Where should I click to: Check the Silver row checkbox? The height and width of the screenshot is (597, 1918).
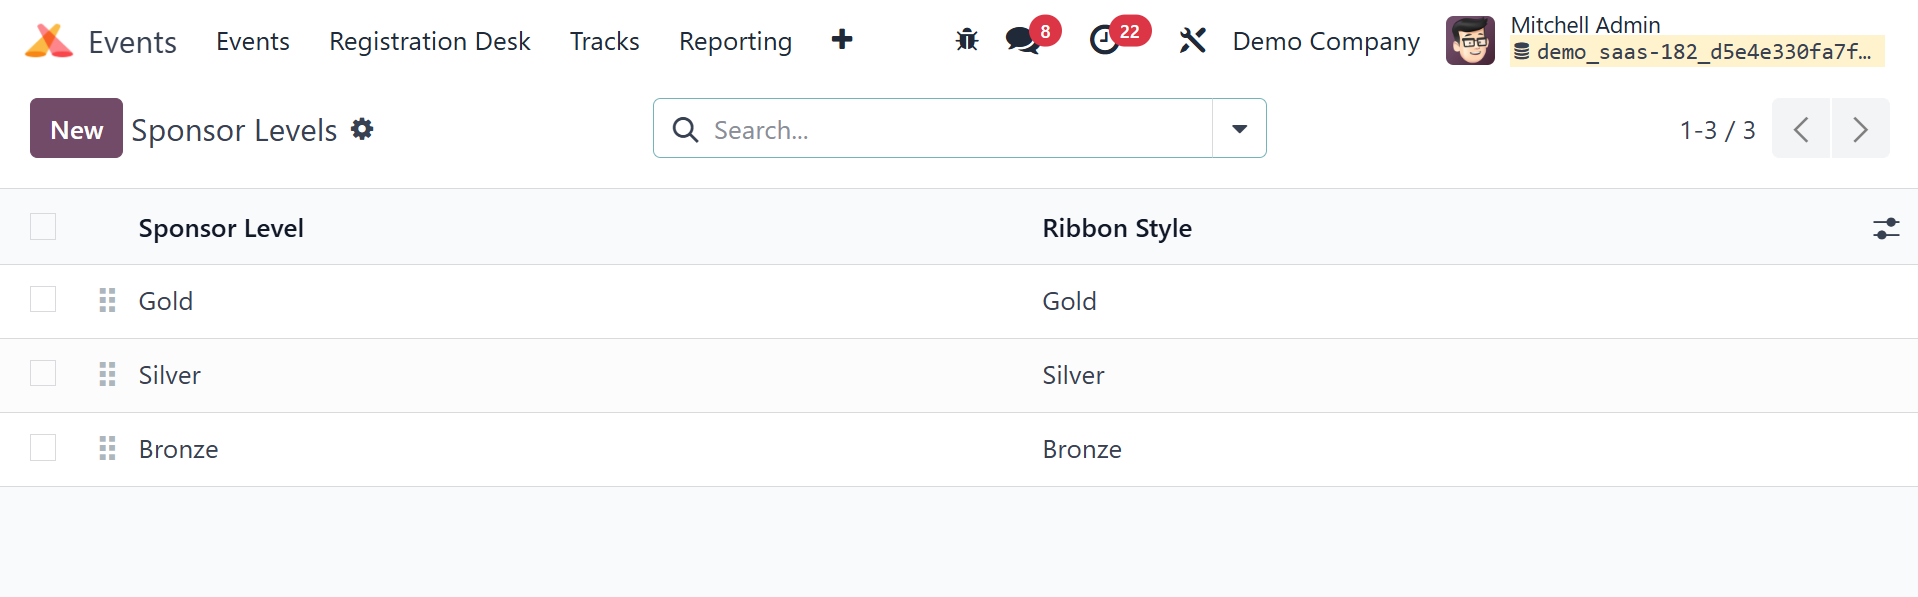pyautogui.click(x=43, y=373)
